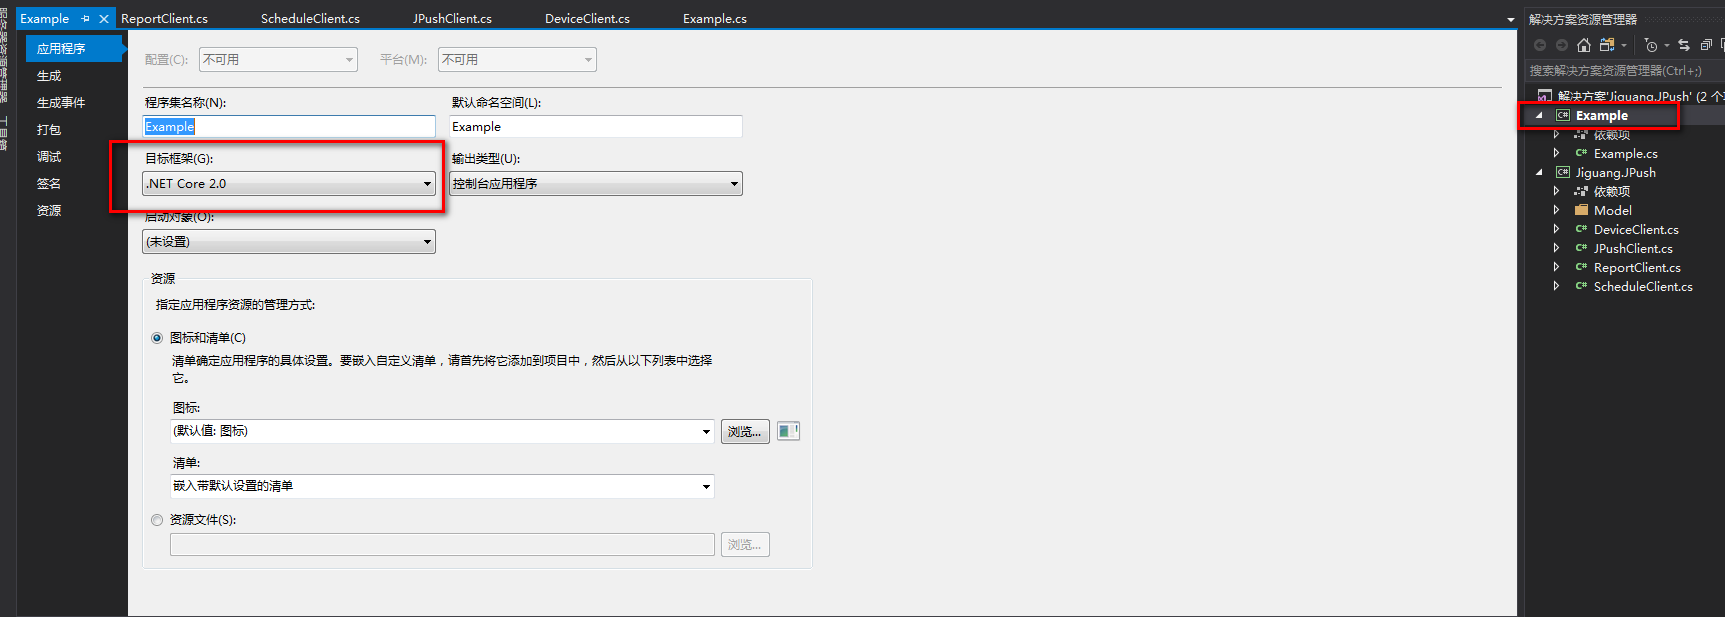Image resolution: width=1725 pixels, height=617 pixels.
Task: Click the solution icon beside 解决方案'Jiguang.JPush'
Action: (1545, 96)
